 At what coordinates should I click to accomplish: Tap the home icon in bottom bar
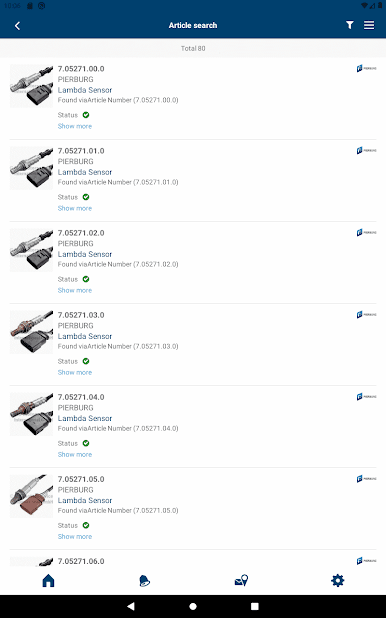click(48, 580)
